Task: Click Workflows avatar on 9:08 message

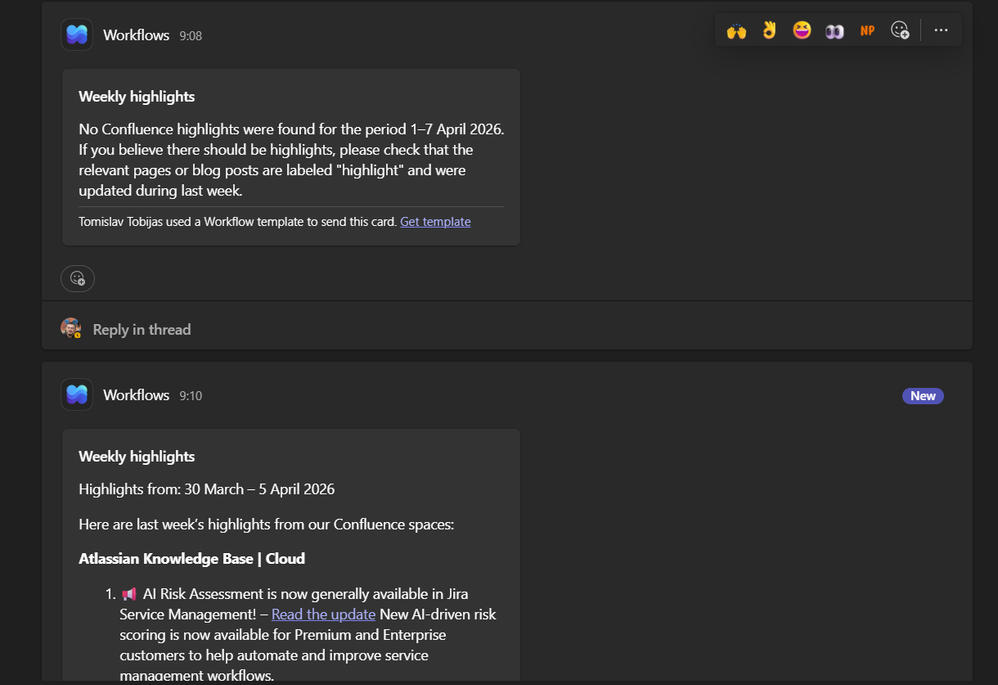Action: (x=77, y=34)
